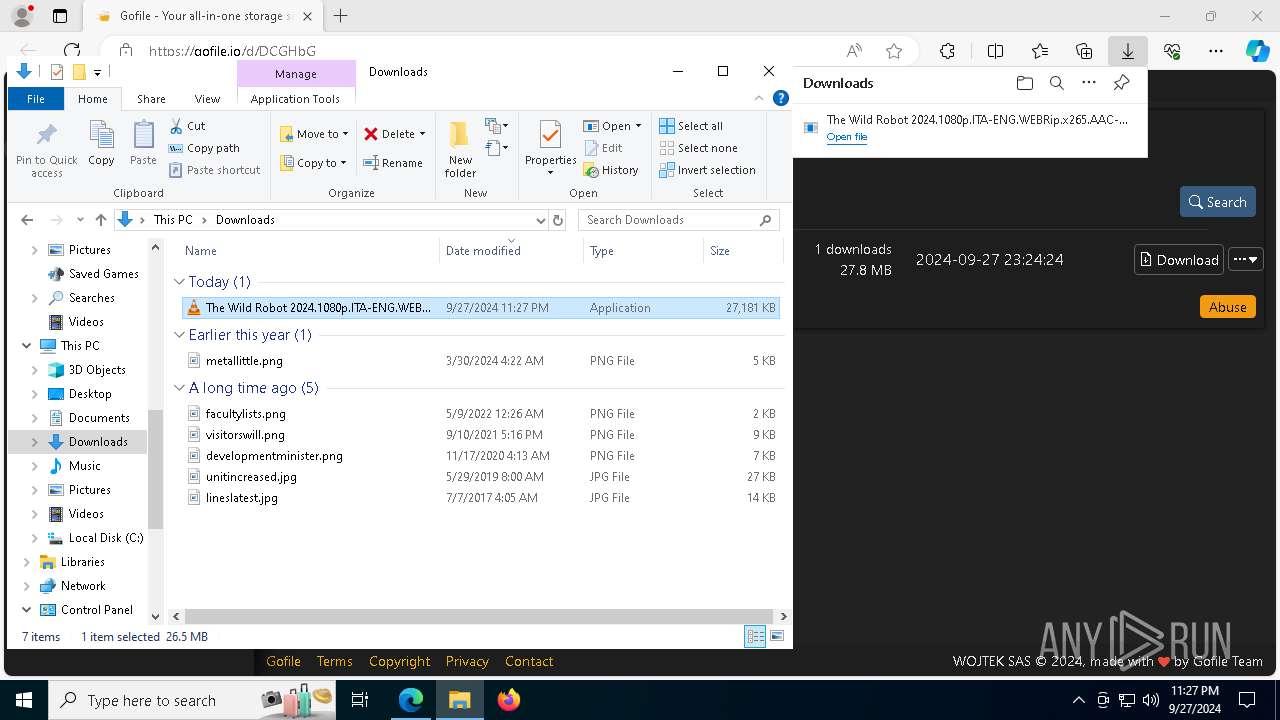
Task: Pin the Edge downloads panel
Action: pos(1122,83)
